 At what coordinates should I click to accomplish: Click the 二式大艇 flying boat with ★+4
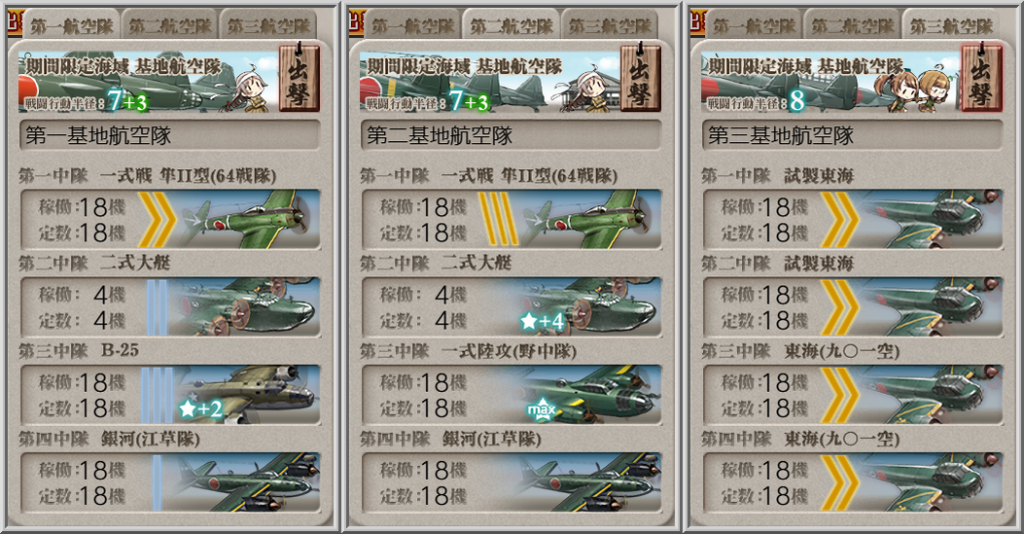coord(511,307)
